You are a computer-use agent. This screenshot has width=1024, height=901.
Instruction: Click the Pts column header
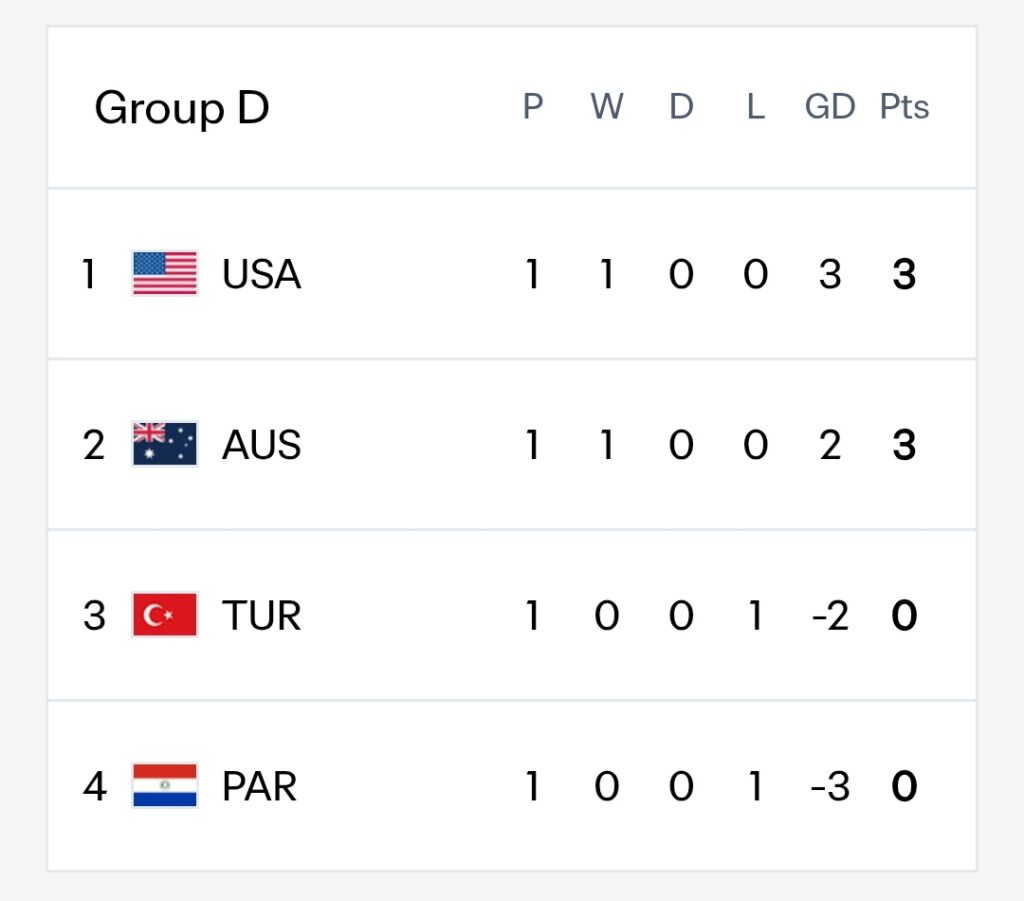pyautogui.click(x=904, y=106)
